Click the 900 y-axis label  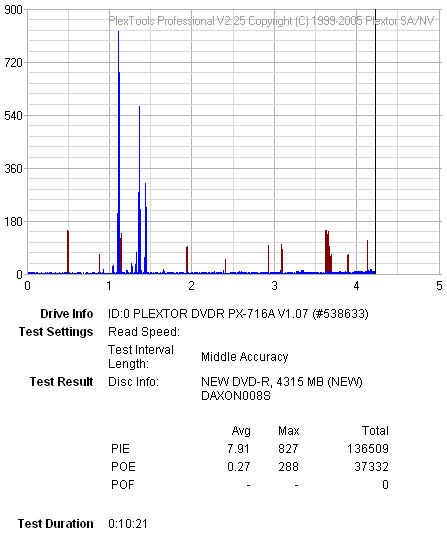pyautogui.click(x=13, y=10)
